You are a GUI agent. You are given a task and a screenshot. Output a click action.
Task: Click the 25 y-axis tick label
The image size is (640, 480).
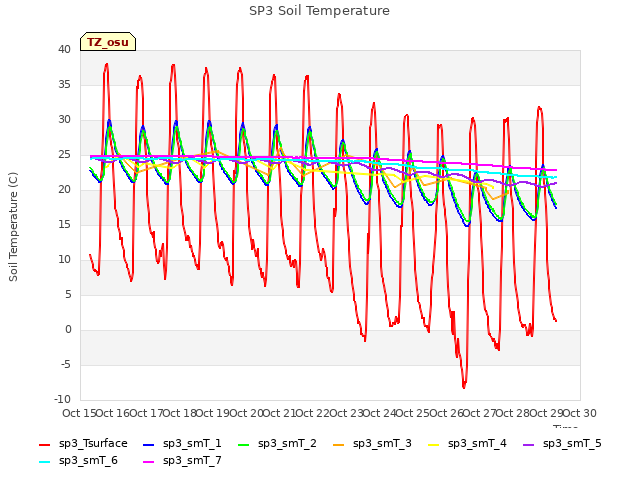(x=64, y=155)
